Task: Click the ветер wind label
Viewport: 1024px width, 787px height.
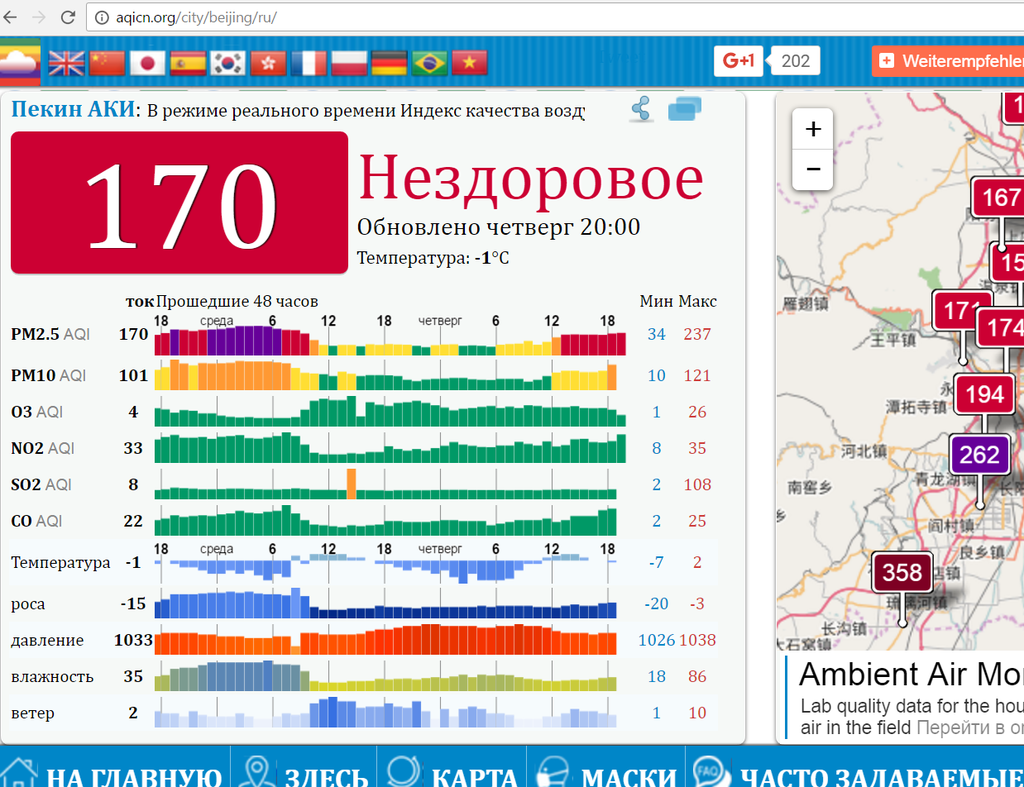Action: point(33,713)
